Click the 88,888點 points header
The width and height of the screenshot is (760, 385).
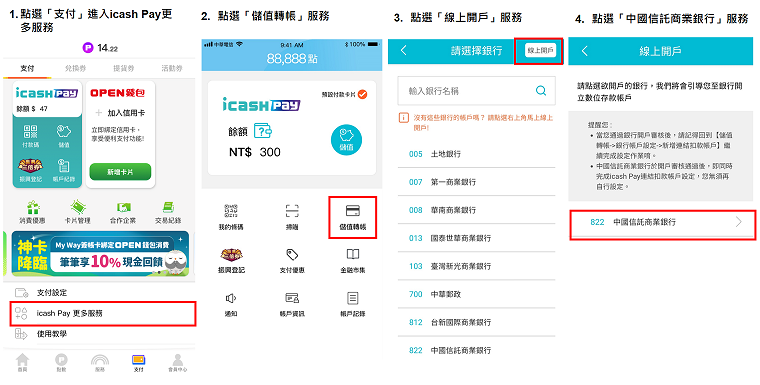click(292, 59)
